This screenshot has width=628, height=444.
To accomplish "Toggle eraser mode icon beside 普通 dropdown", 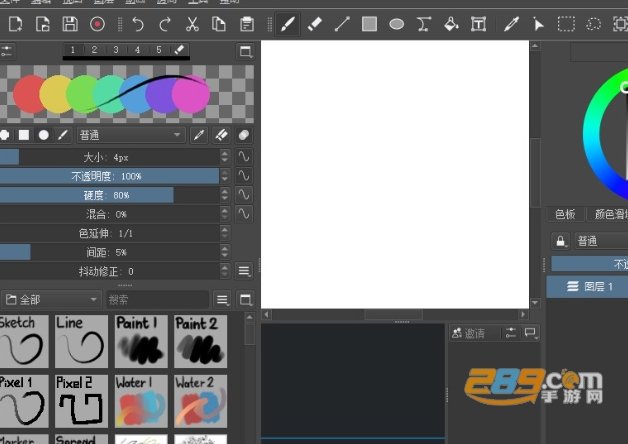I will click(221, 135).
